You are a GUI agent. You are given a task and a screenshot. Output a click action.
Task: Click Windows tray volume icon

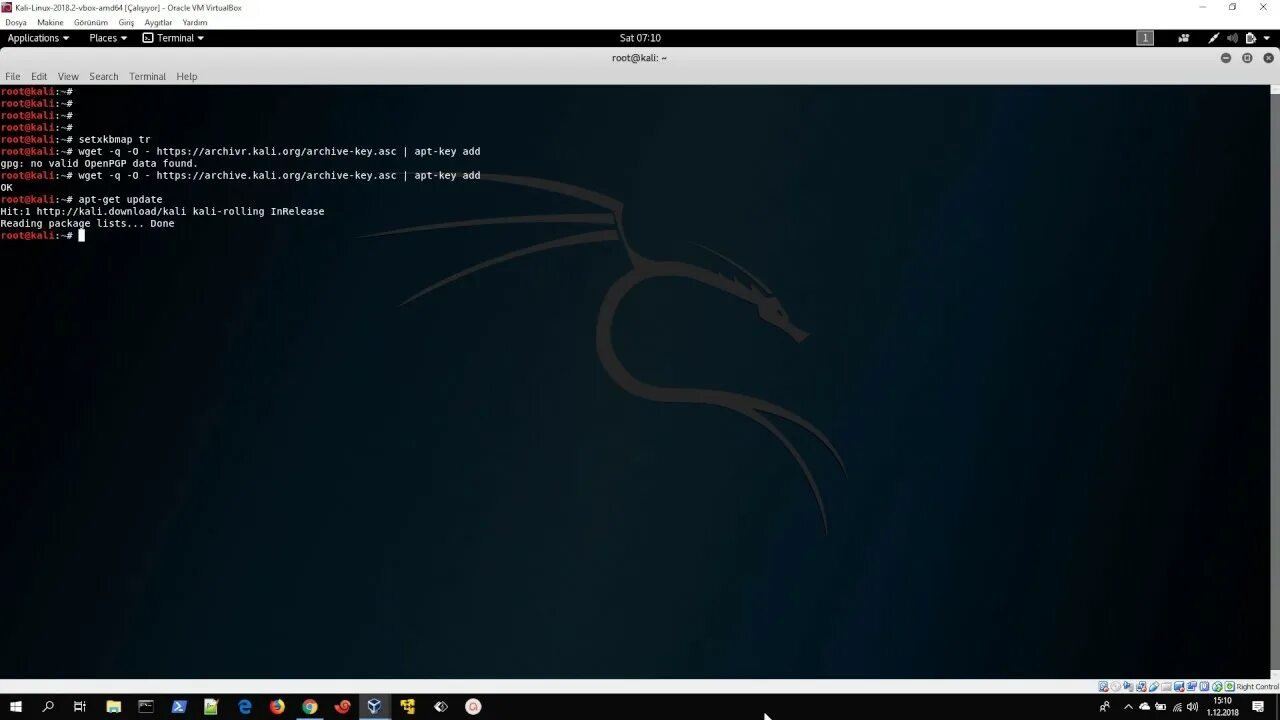click(1192, 707)
